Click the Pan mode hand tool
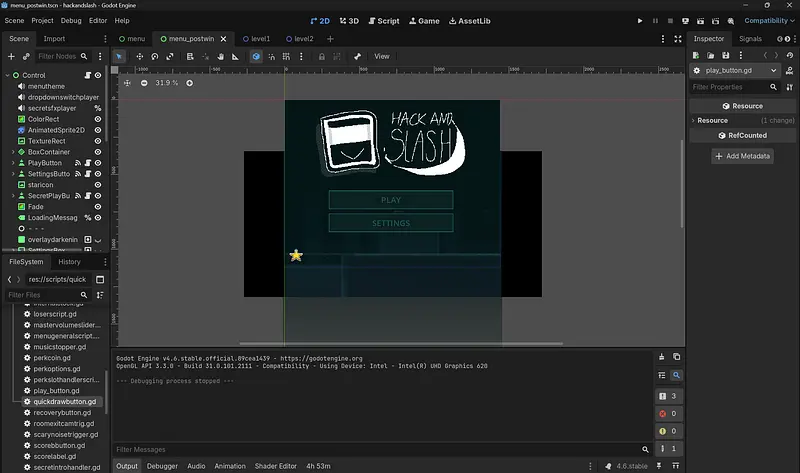The image size is (800, 473). click(x=221, y=56)
